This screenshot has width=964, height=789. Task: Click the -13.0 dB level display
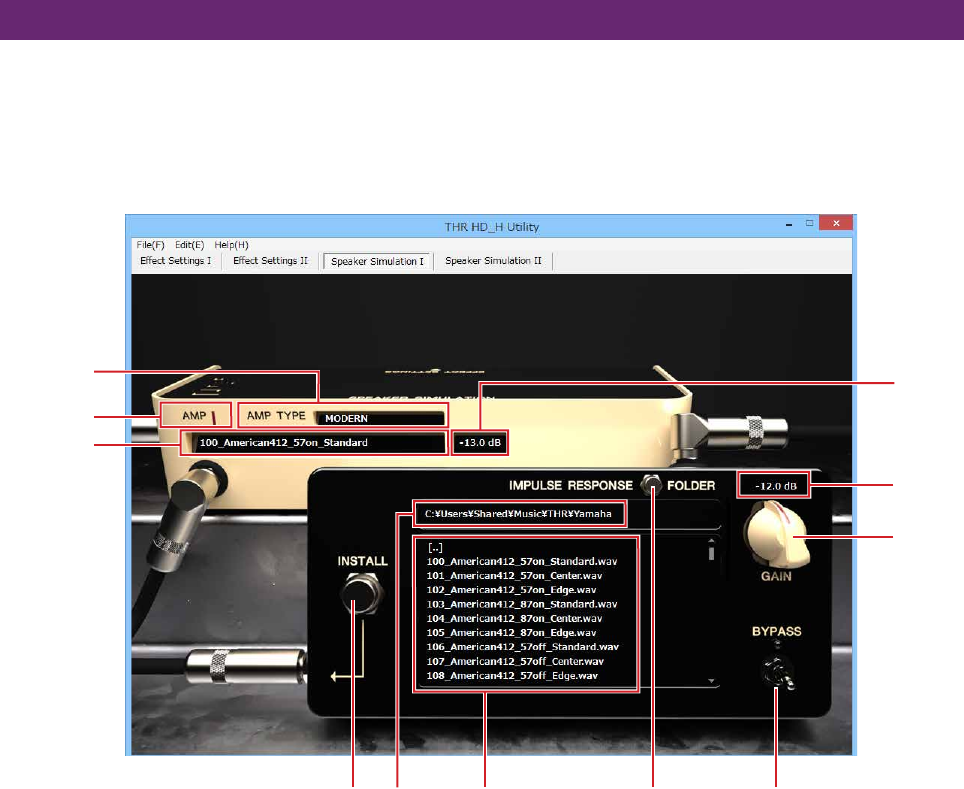pyautogui.click(x=480, y=443)
